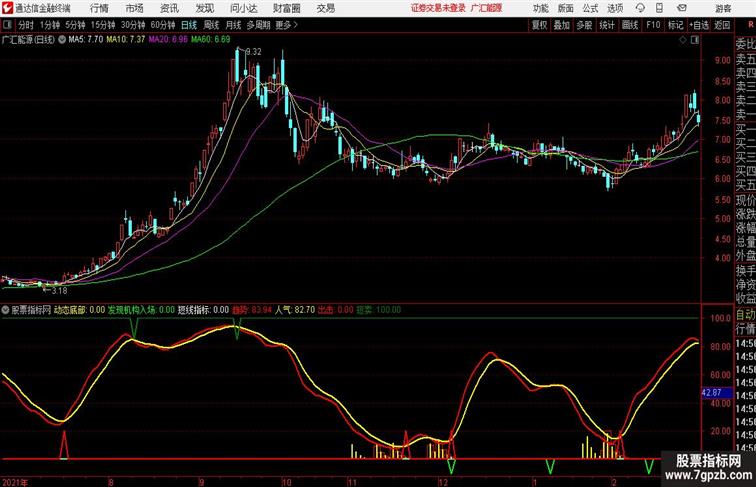756x487 pixels.
Task: Click the 短线指标: 0.00 label
Action: pyautogui.click(x=203, y=310)
